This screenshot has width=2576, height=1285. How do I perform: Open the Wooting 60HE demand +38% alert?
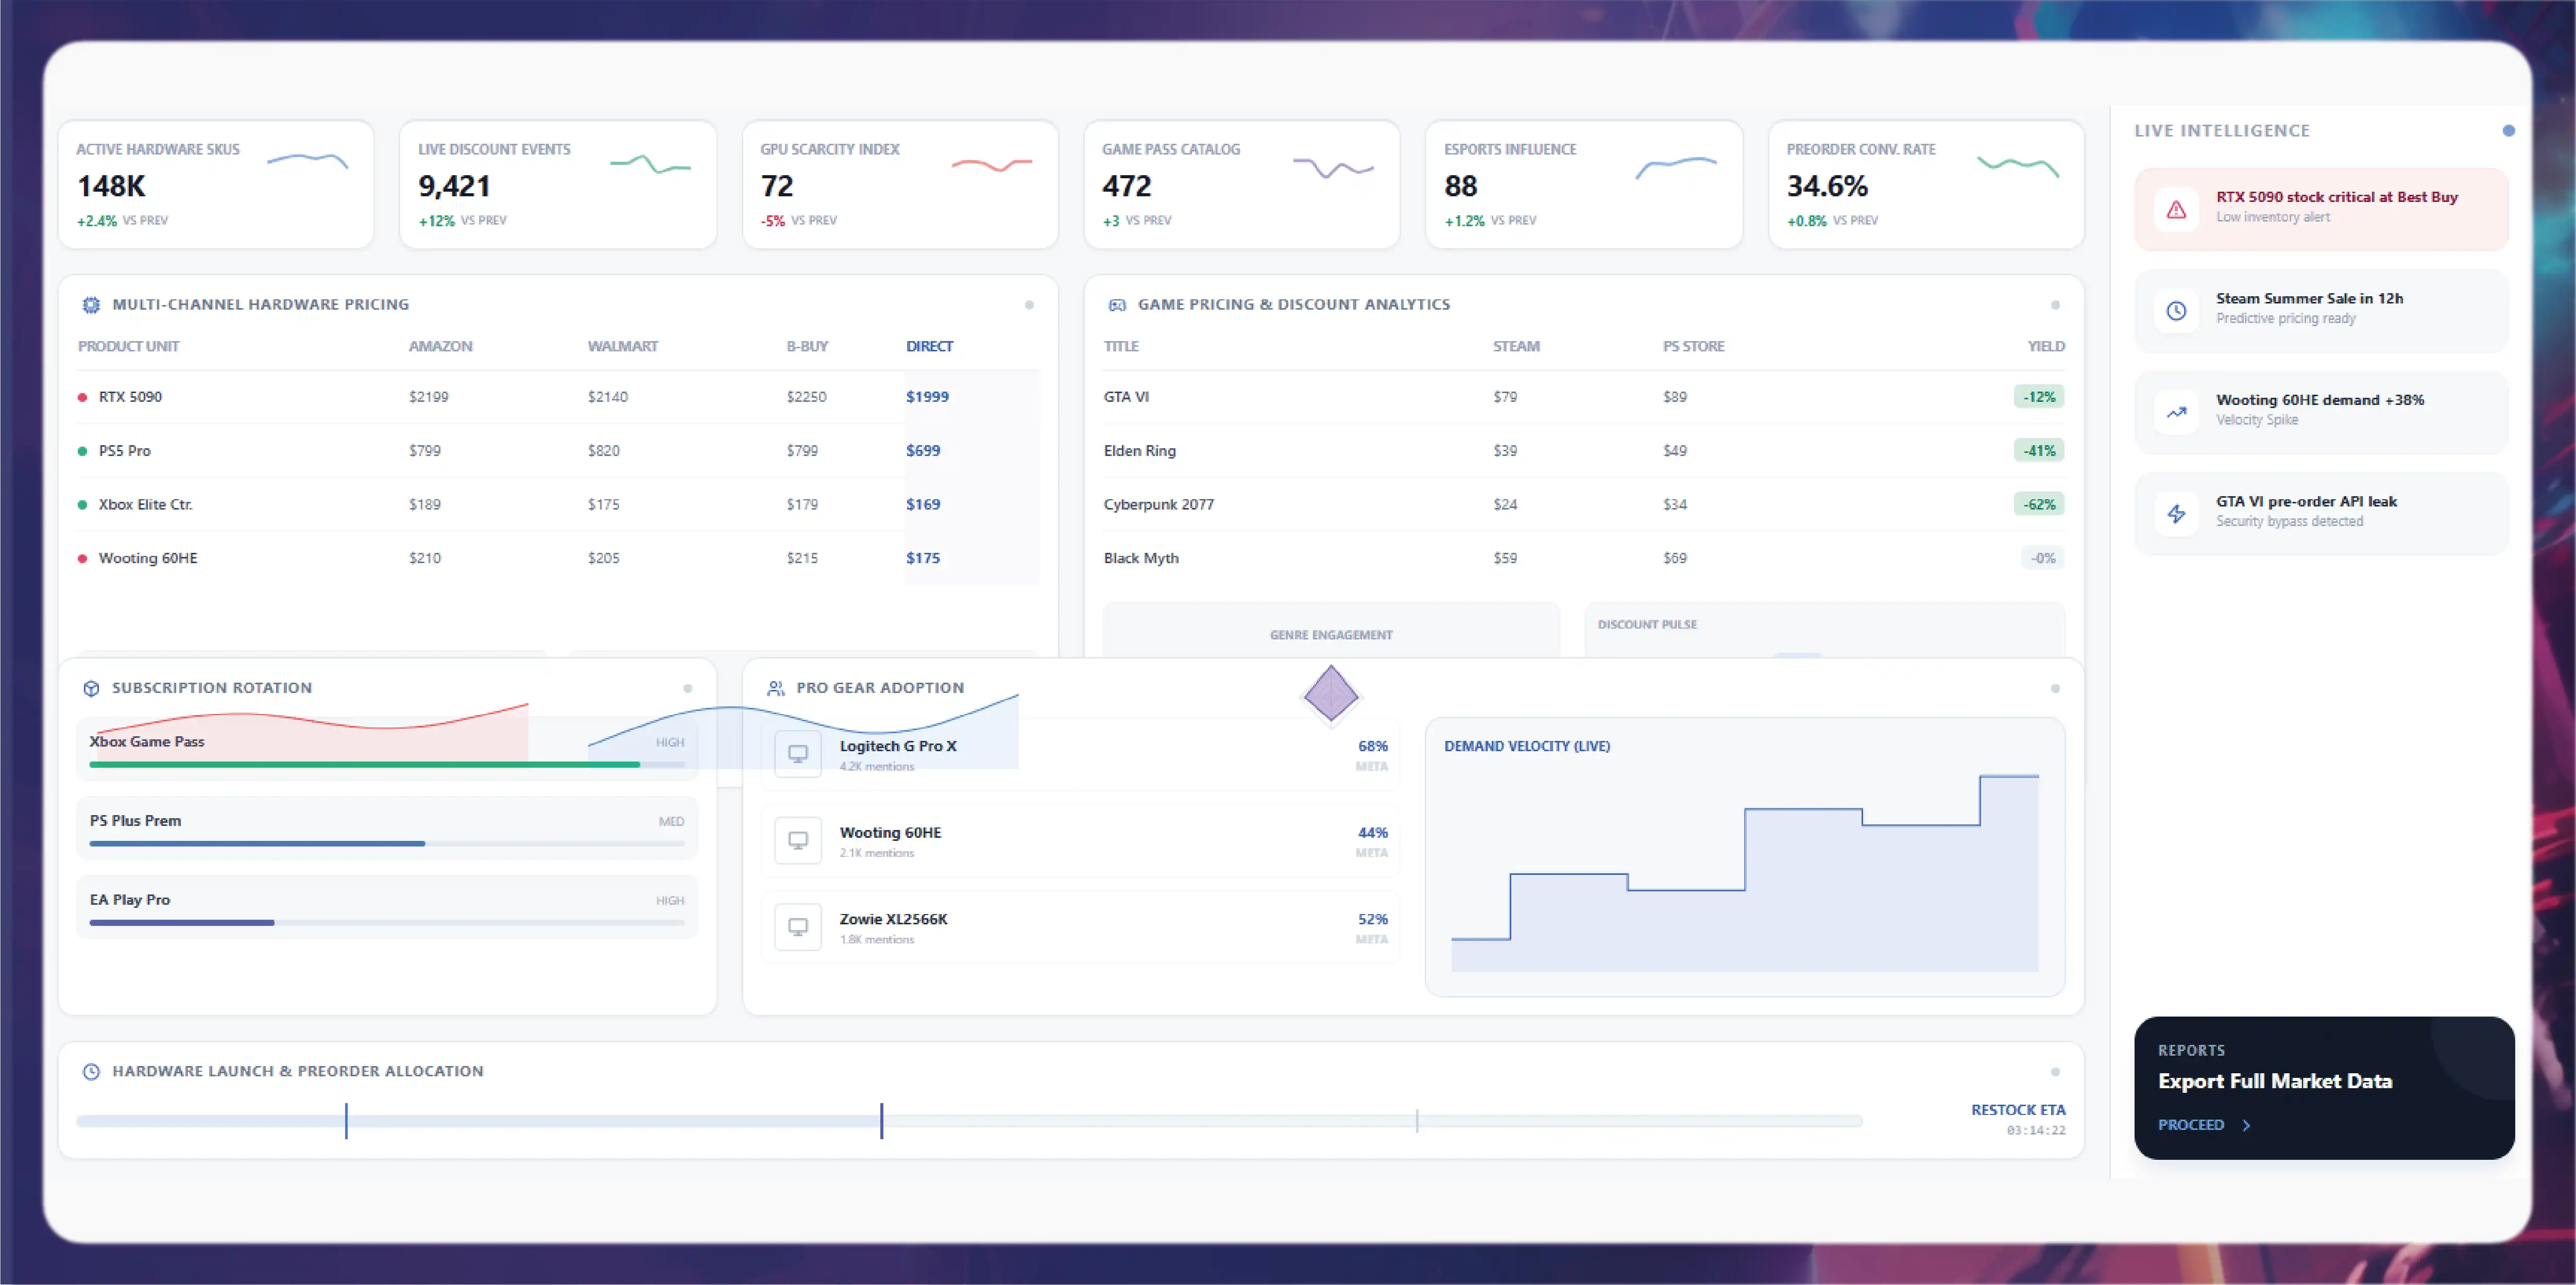[x=2321, y=412]
